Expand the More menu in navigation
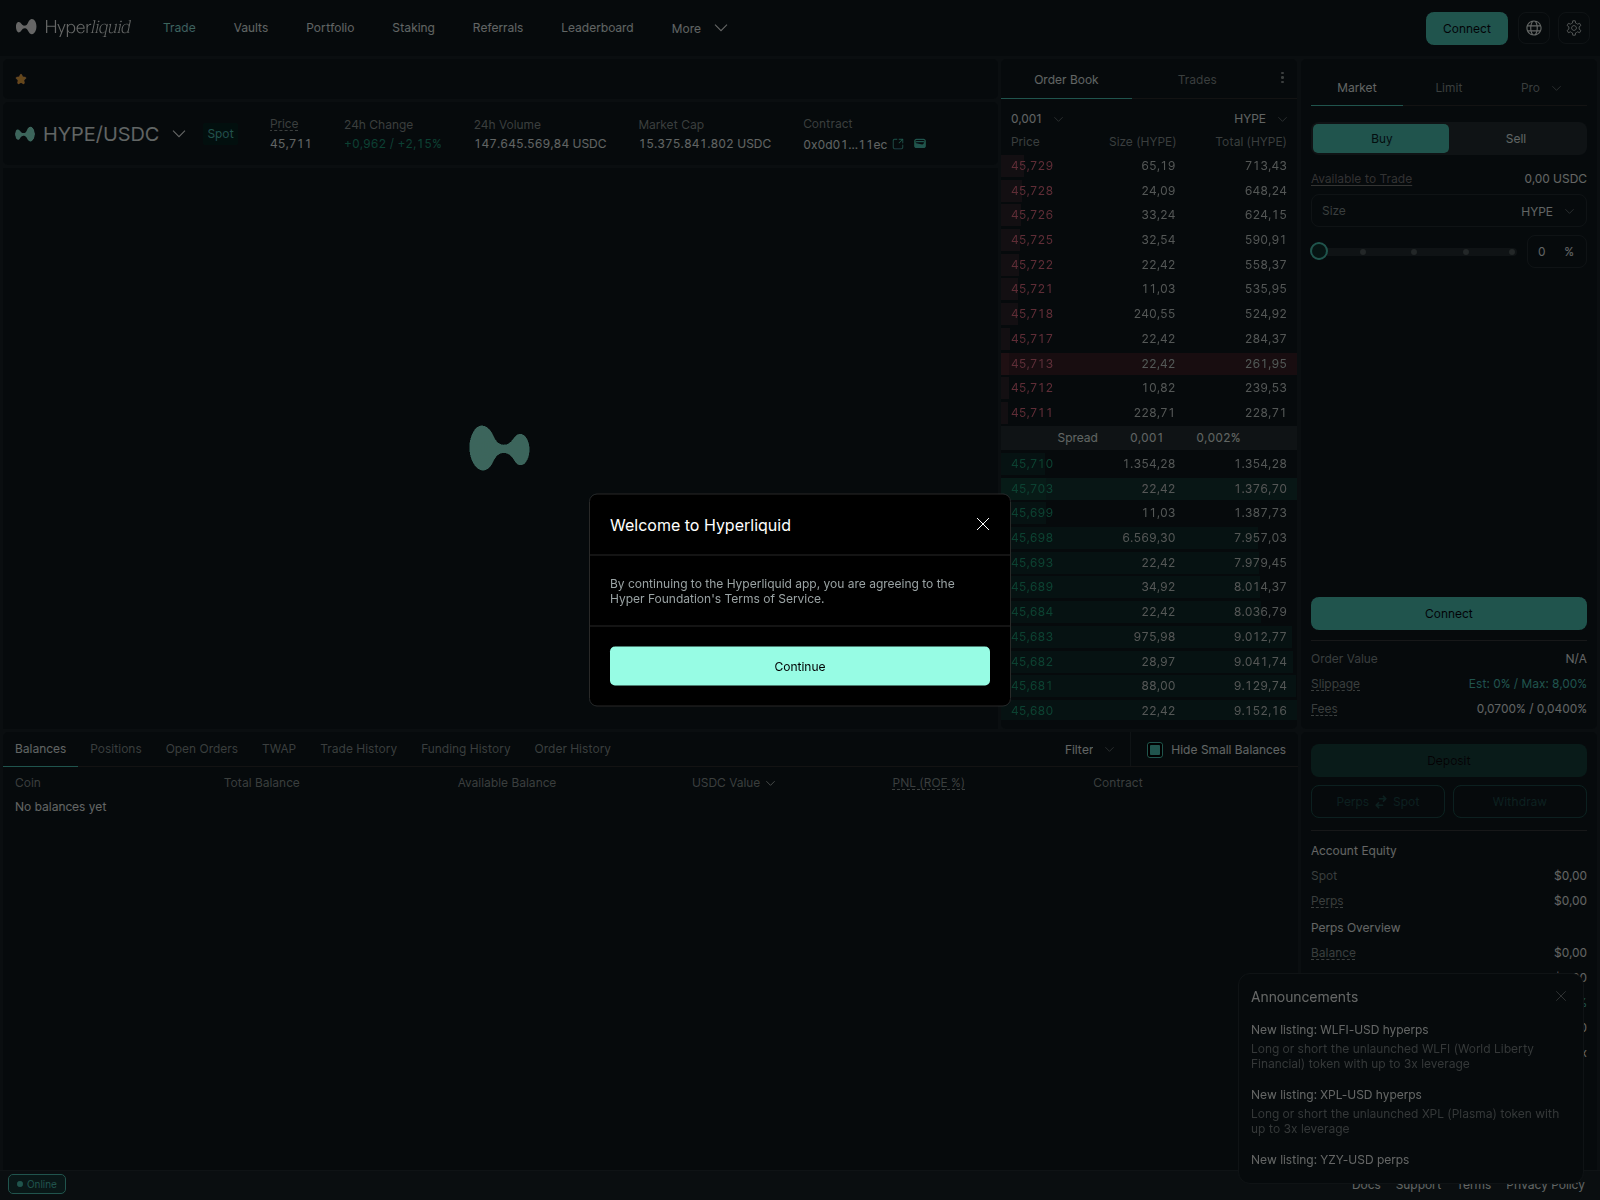The width and height of the screenshot is (1600, 1200). click(699, 28)
